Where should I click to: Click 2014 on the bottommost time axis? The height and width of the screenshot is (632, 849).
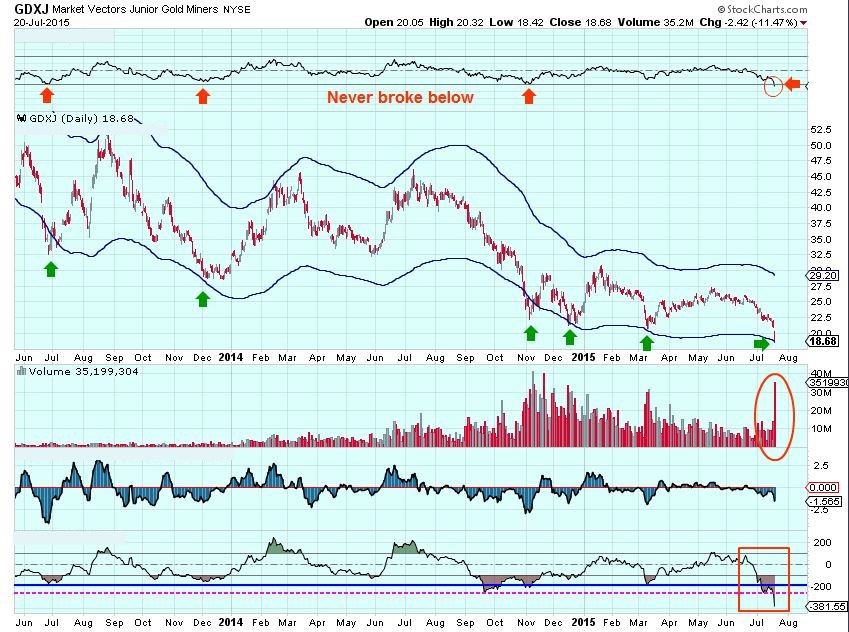(231, 622)
